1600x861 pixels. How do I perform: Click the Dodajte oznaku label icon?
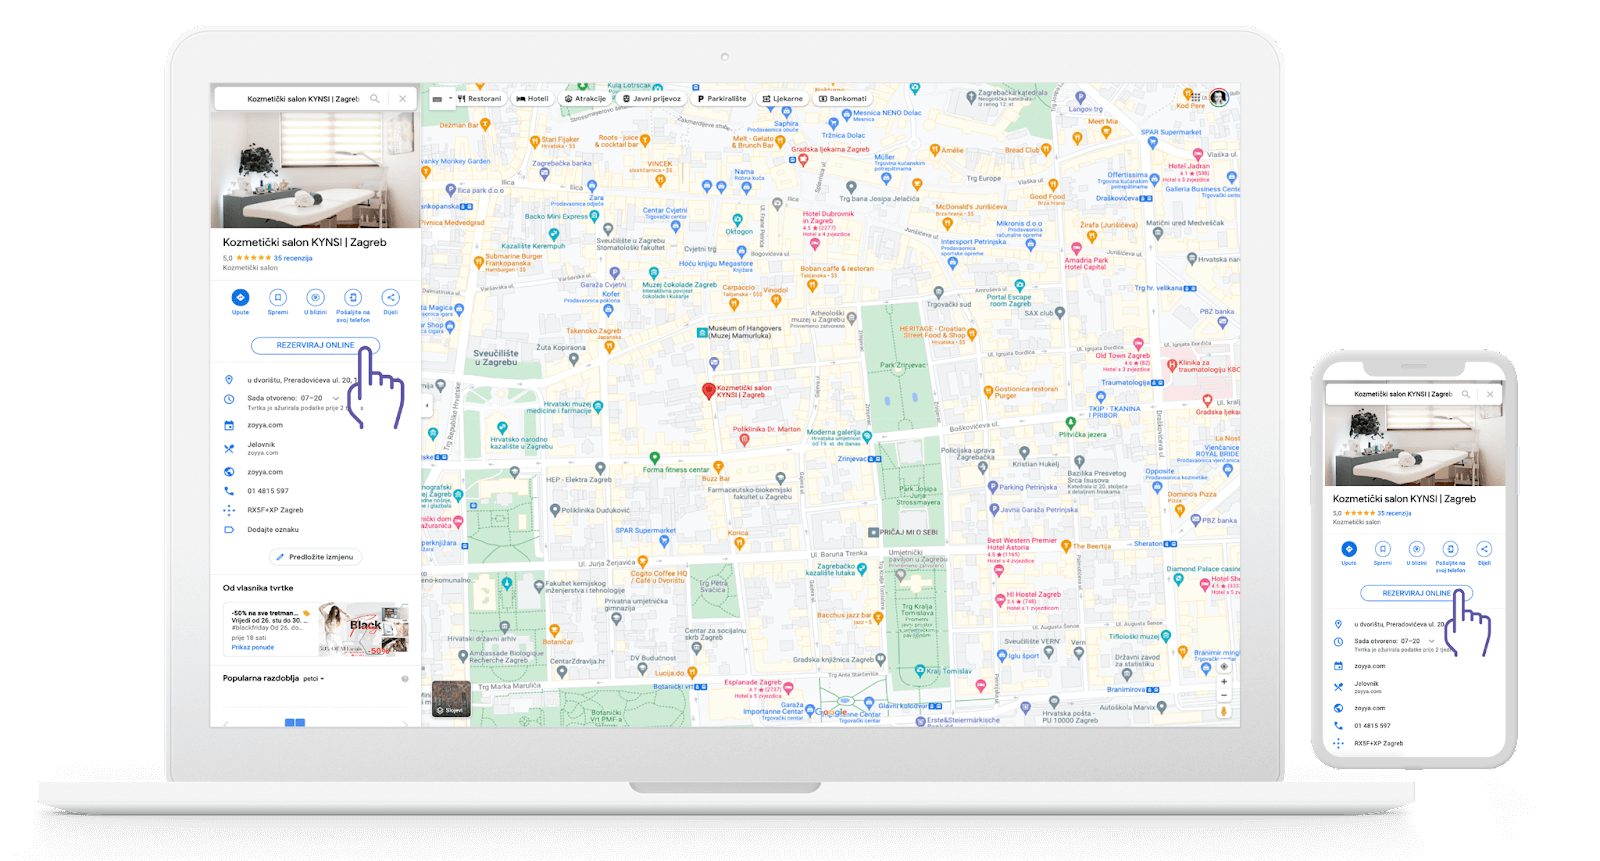click(x=229, y=530)
